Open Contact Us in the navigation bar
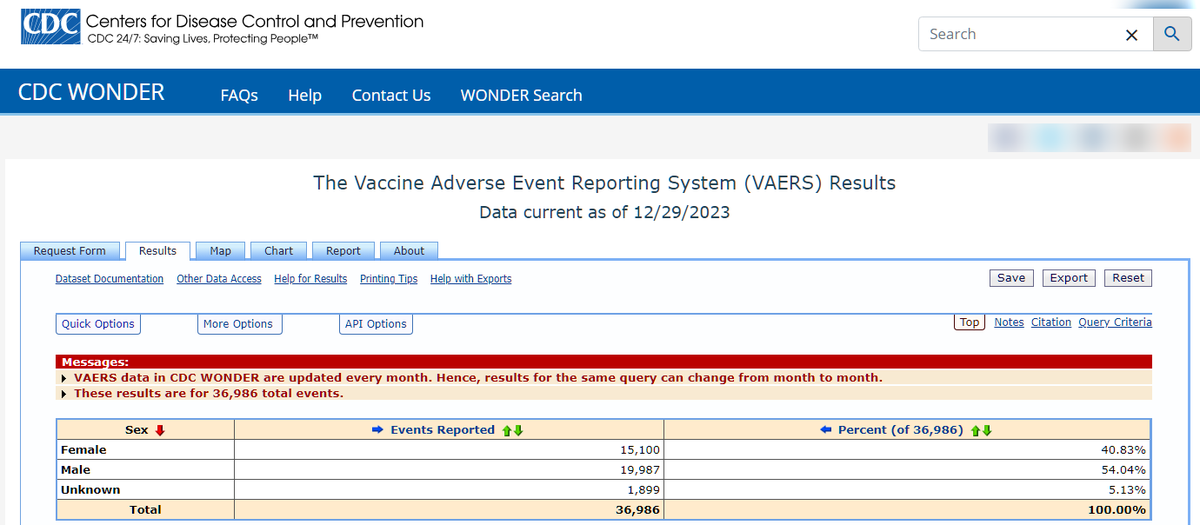 pyautogui.click(x=391, y=95)
